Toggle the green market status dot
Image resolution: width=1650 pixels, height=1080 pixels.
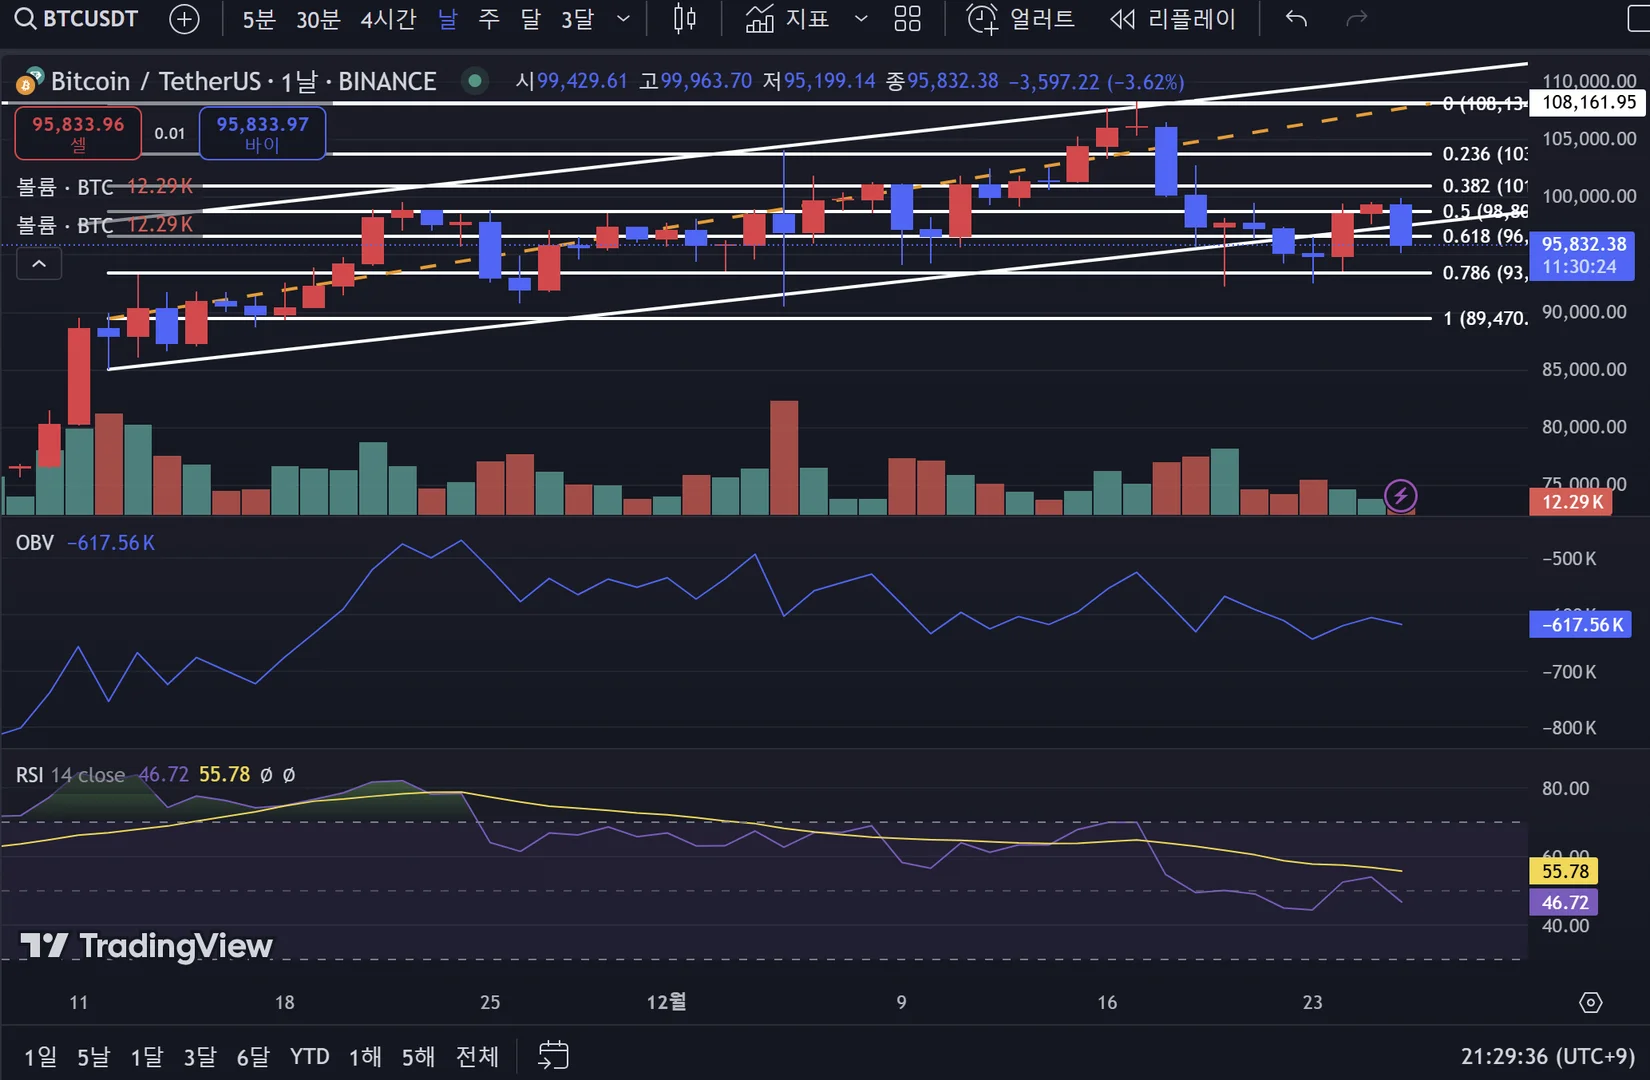[475, 81]
